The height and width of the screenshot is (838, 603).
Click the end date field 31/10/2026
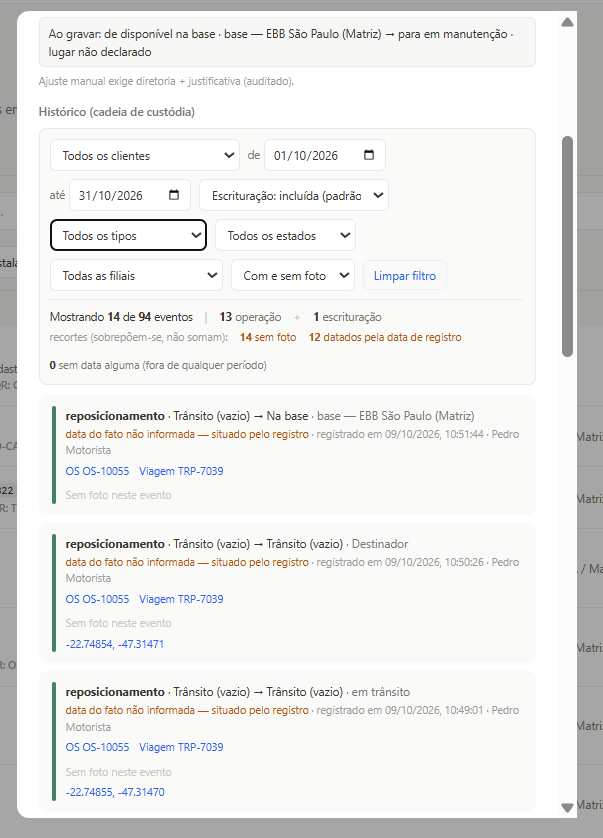(x=130, y=195)
